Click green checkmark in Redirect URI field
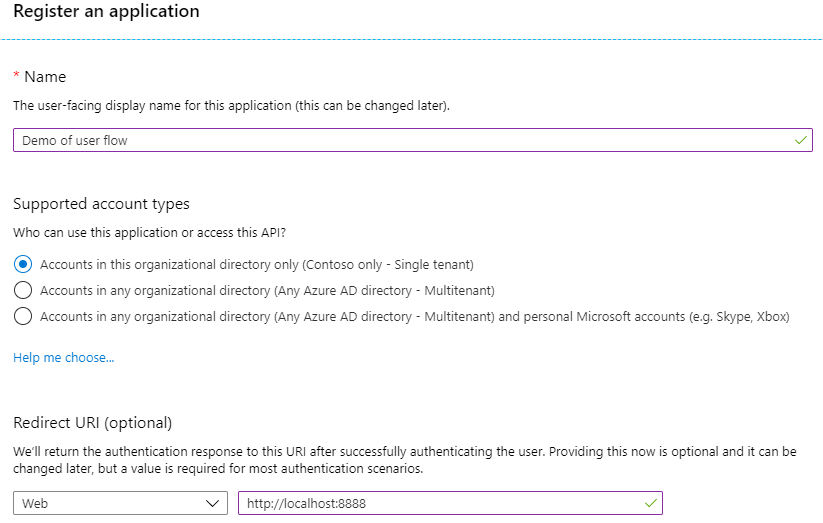Viewport: 823px width, 523px height. click(651, 503)
